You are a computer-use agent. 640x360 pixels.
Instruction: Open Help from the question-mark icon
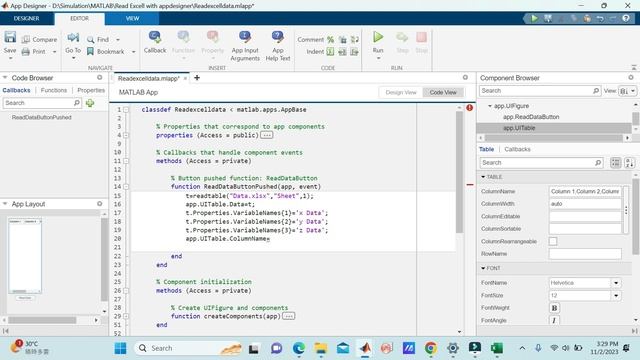626,18
